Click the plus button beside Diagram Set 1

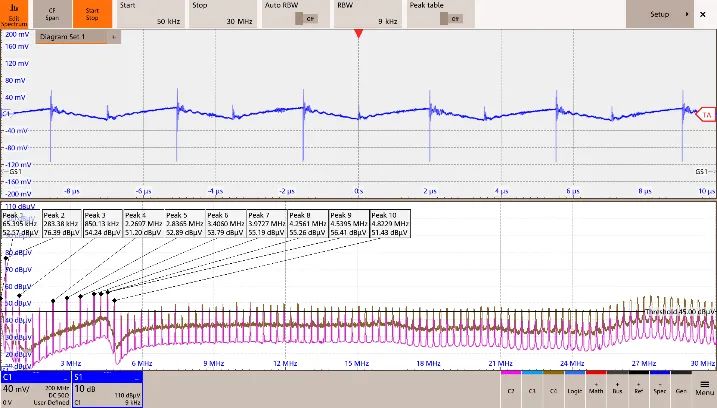pyautogui.click(x=114, y=37)
